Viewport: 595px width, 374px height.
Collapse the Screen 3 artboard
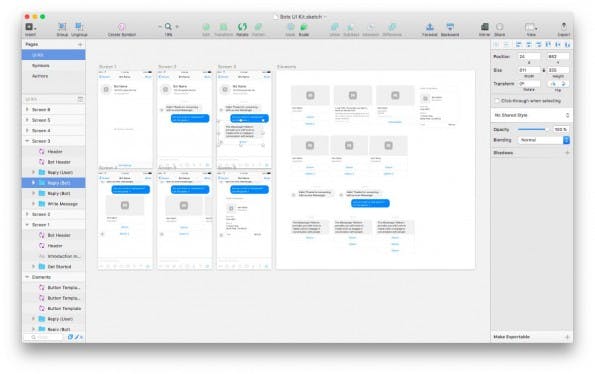(27, 141)
